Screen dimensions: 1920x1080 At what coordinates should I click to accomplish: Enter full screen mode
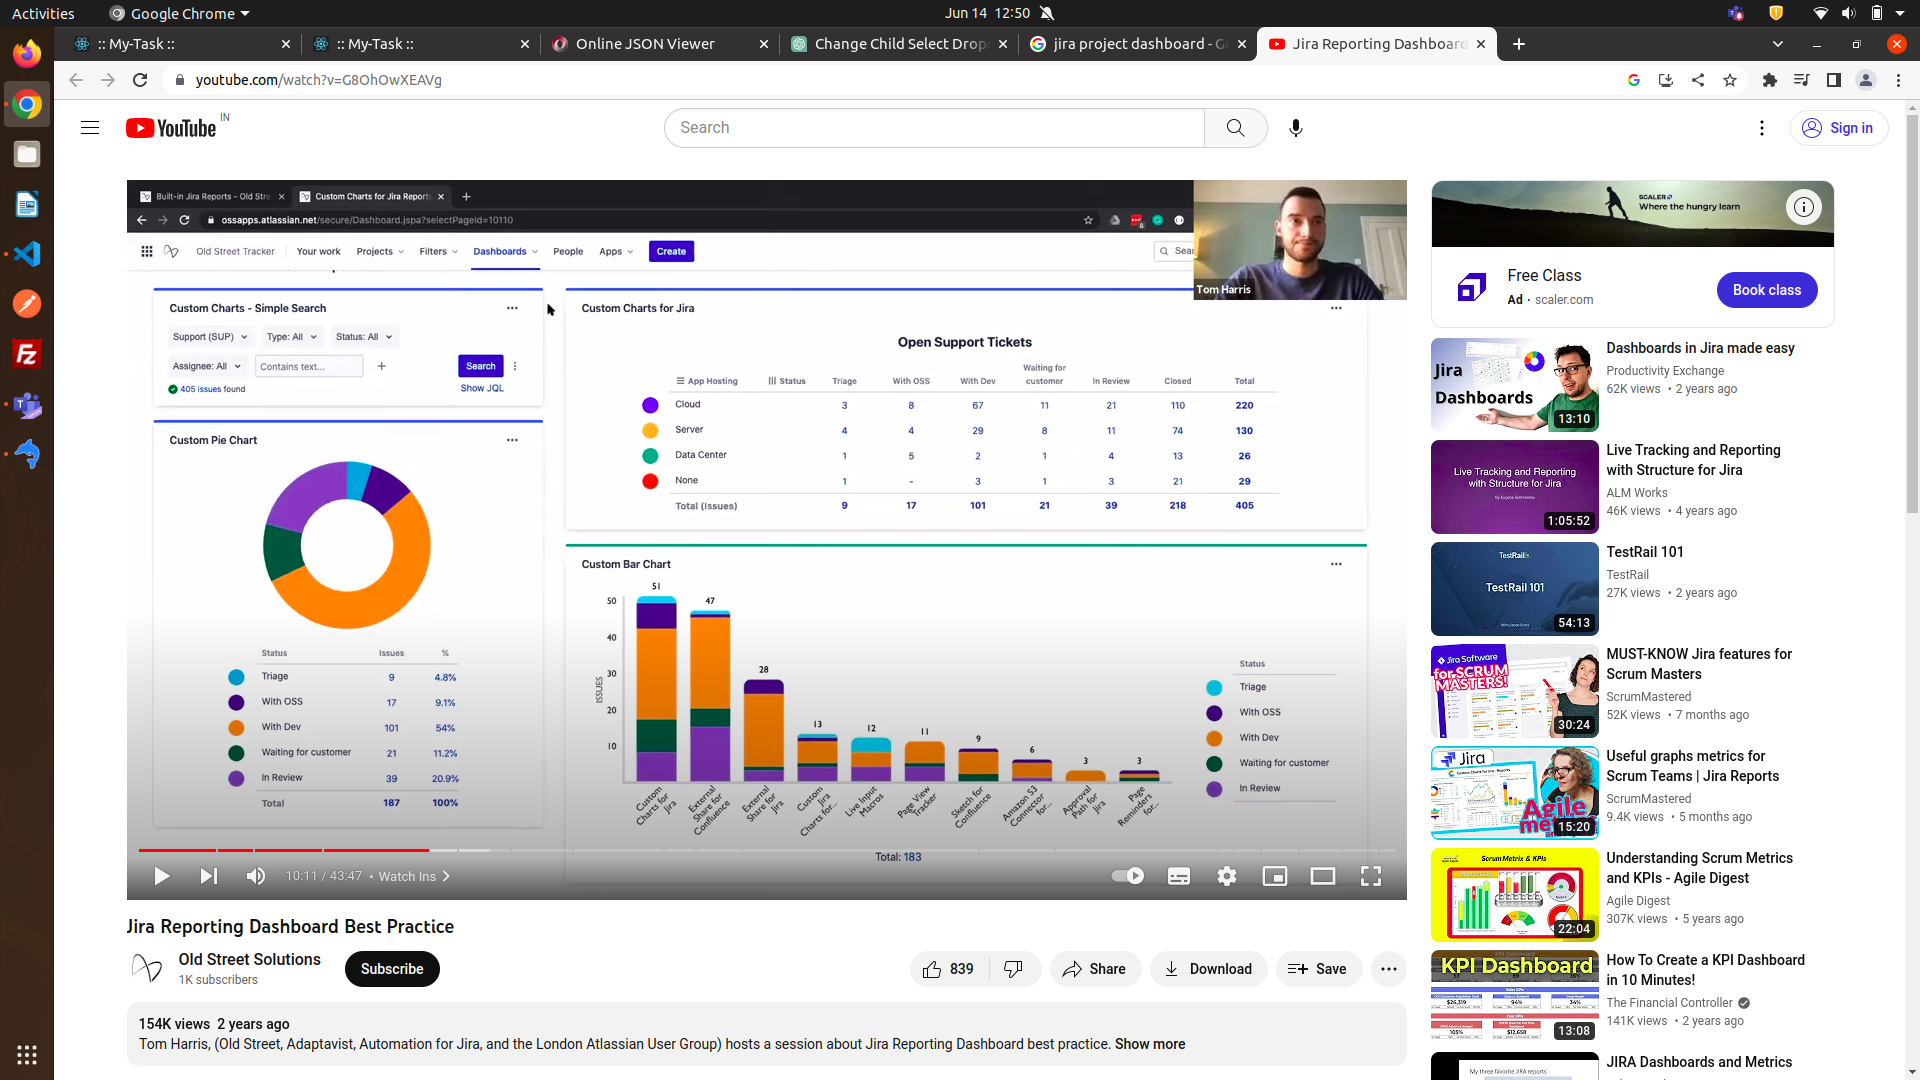click(x=1371, y=877)
